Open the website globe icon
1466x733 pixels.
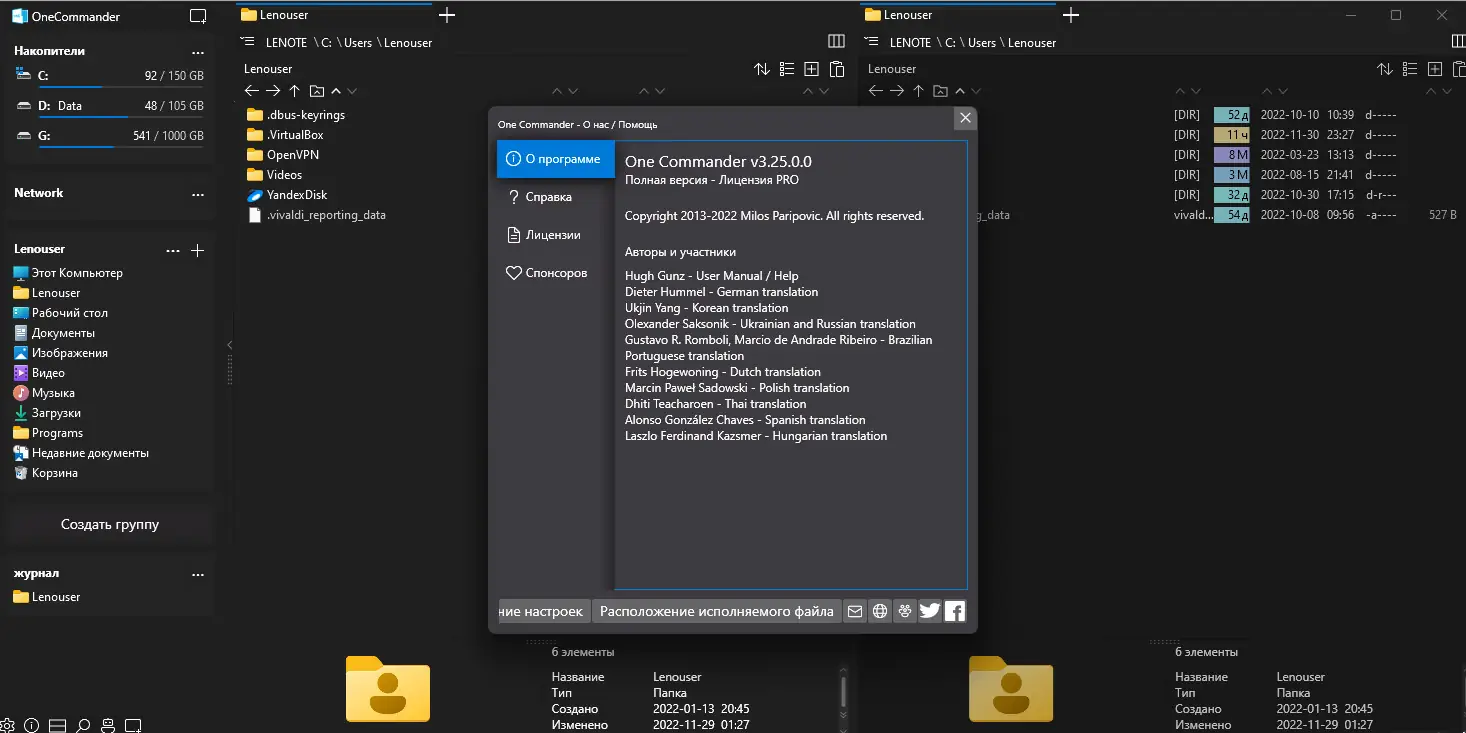[x=880, y=611]
